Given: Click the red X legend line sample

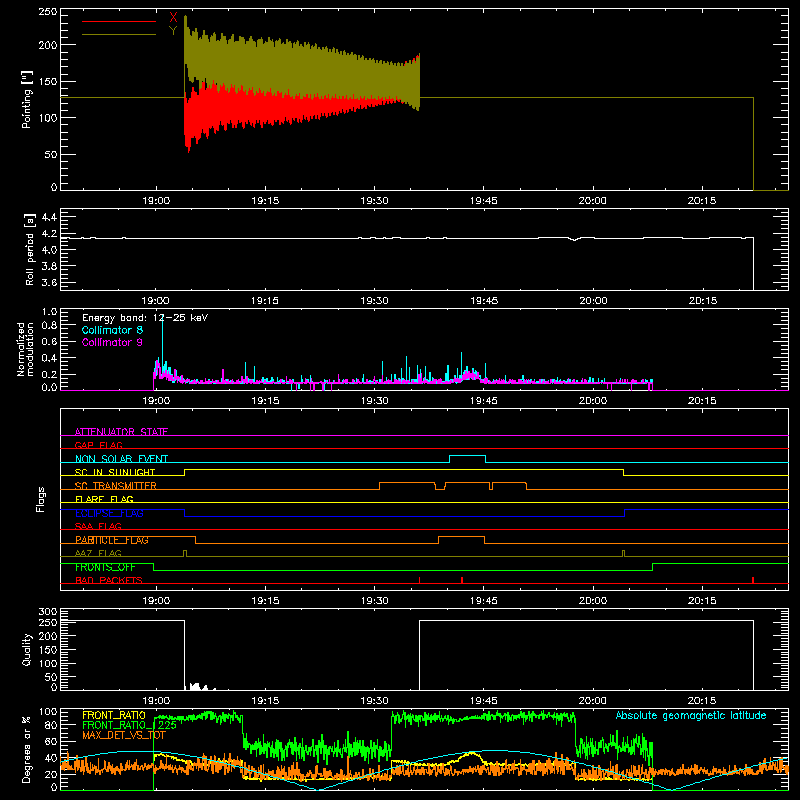Looking at the screenshot, I should point(119,21).
